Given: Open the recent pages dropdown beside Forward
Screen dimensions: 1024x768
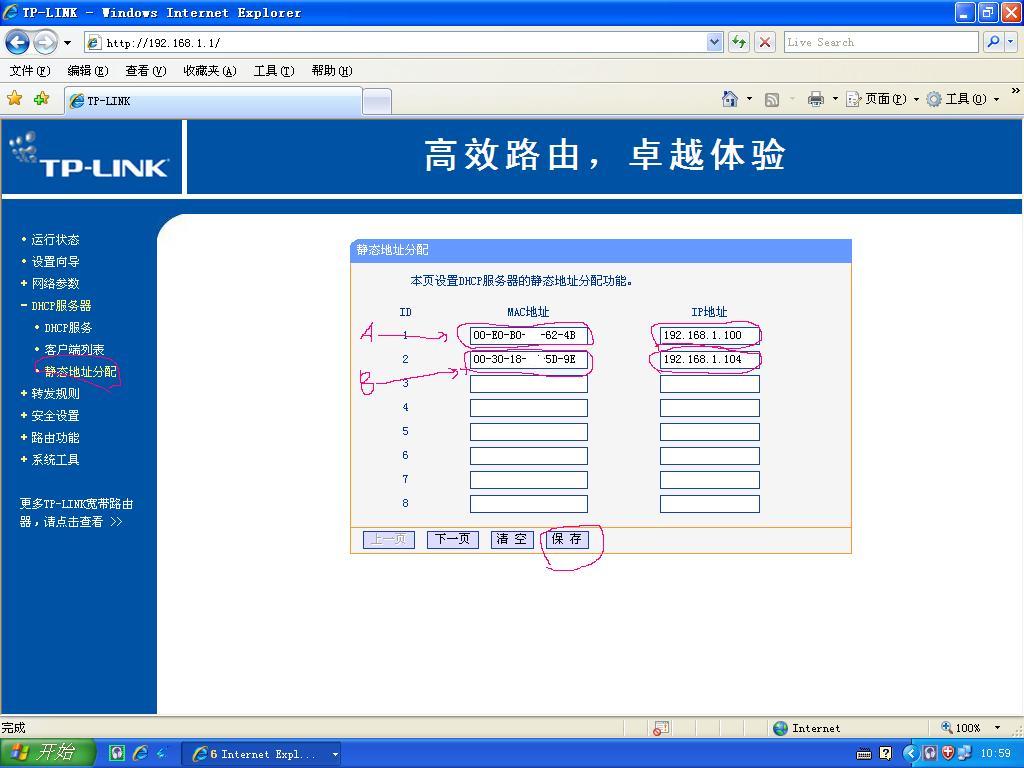Looking at the screenshot, I should 67,43.
